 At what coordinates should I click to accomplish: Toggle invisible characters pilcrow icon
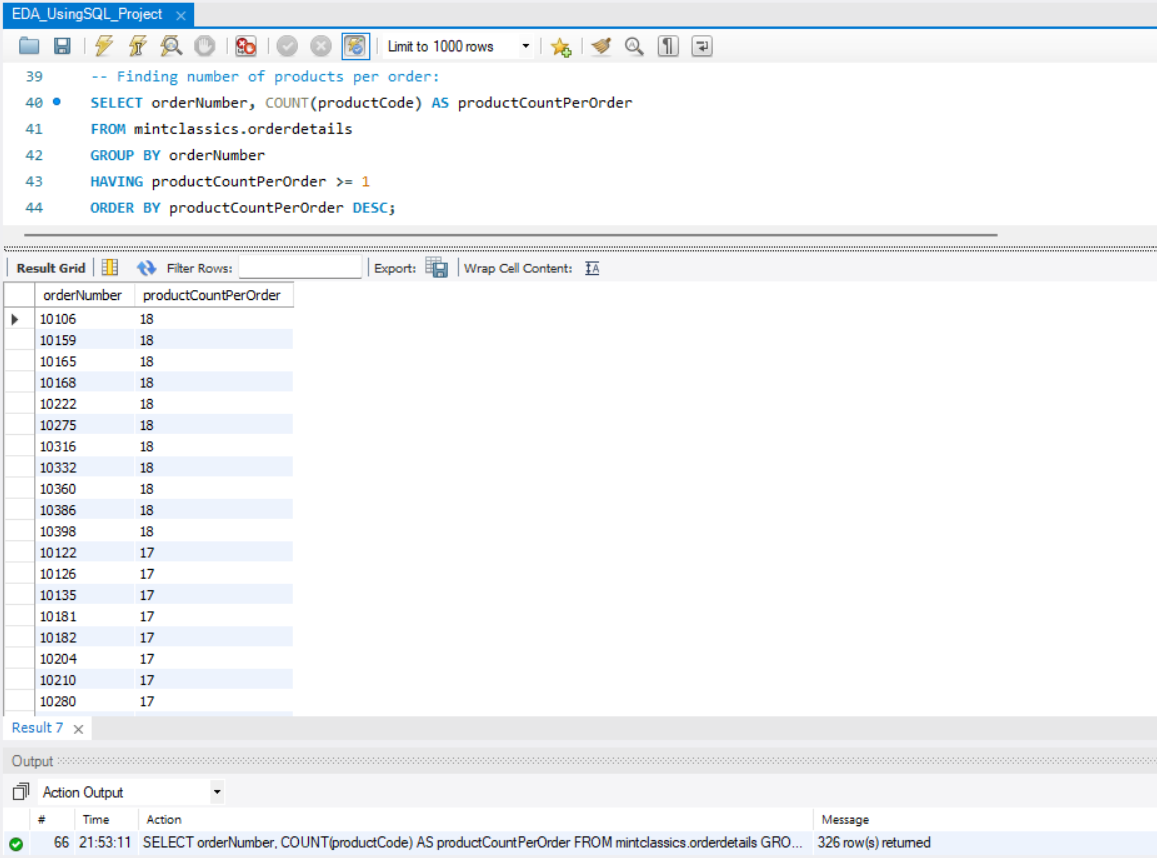(x=668, y=46)
